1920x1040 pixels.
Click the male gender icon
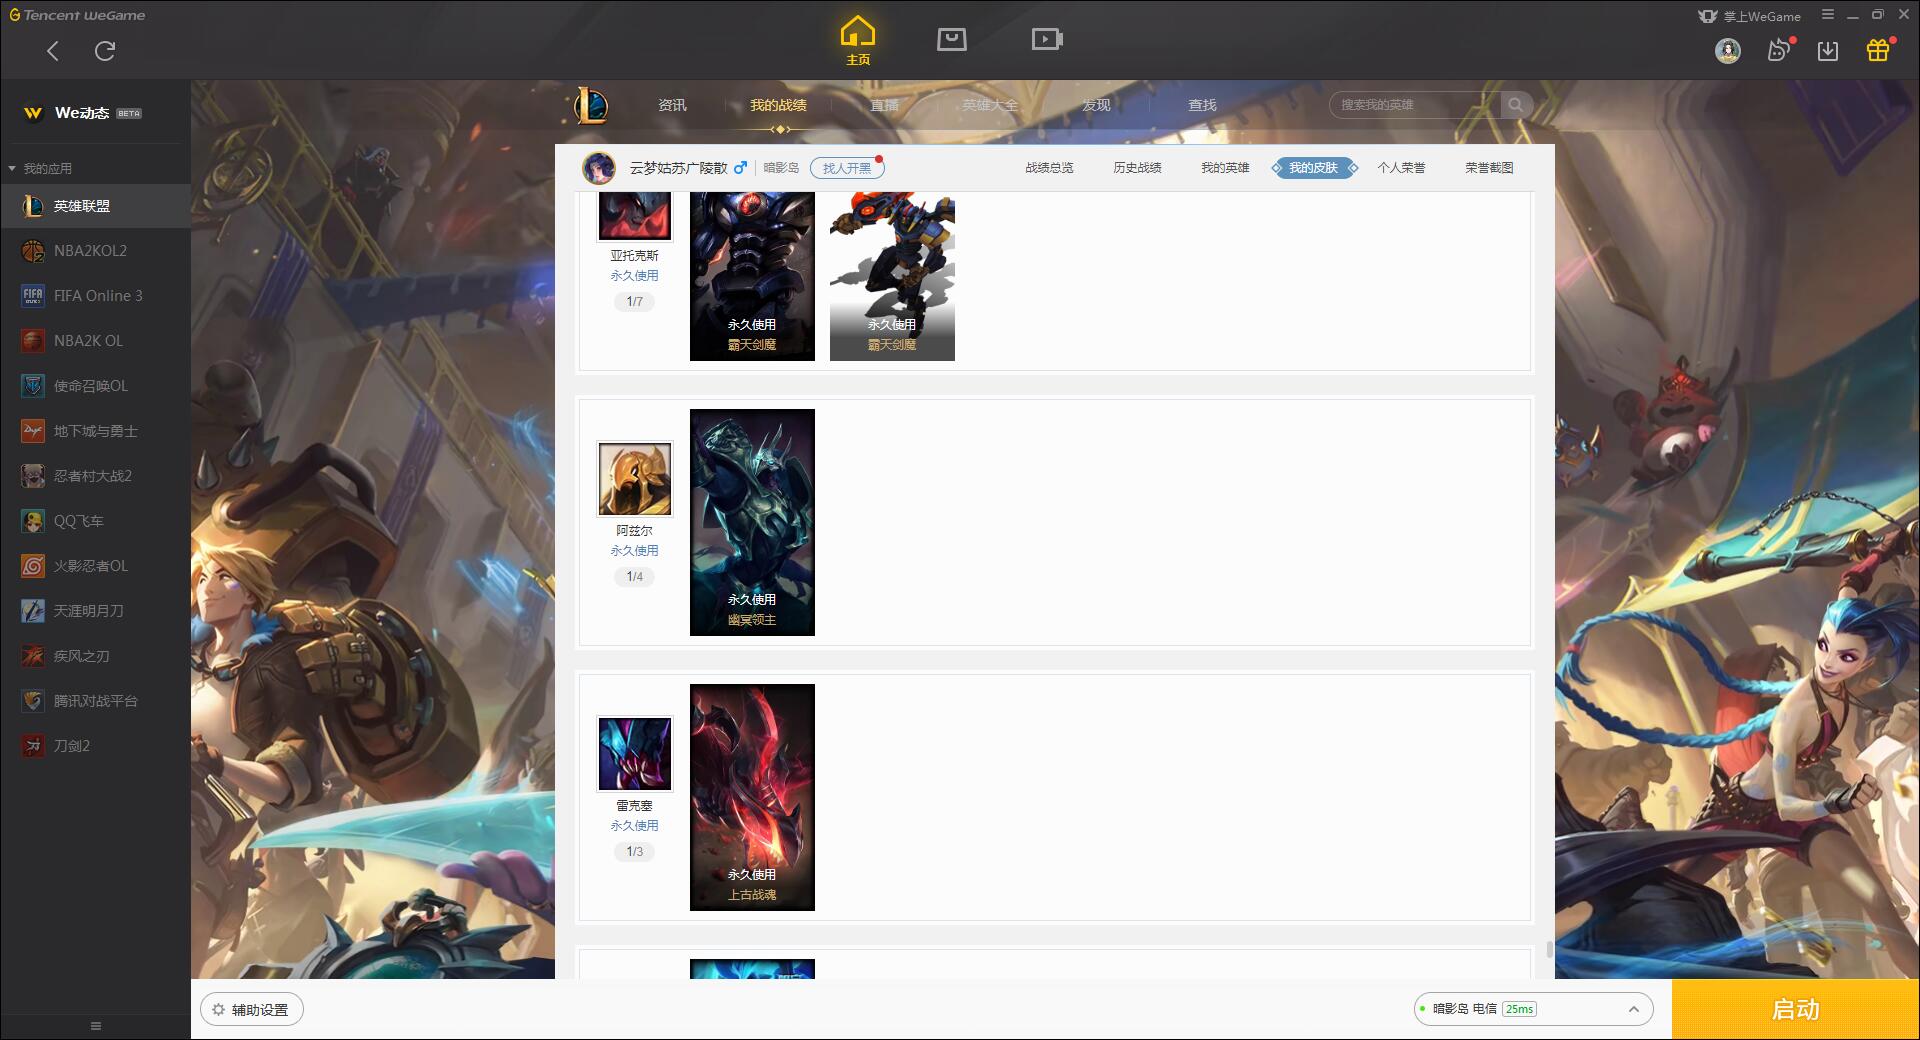[740, 168]
